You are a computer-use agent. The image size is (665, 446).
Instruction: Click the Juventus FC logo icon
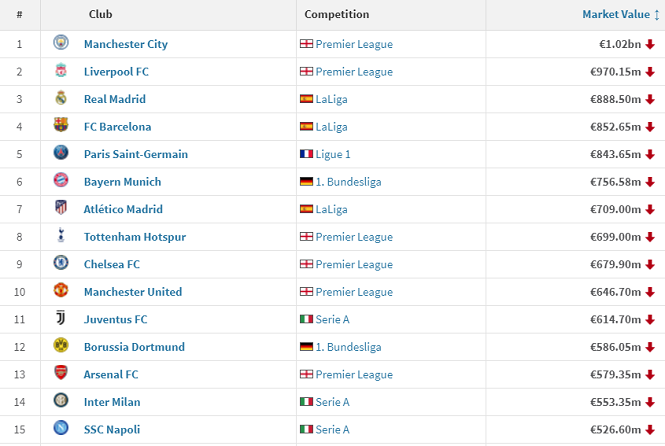61,318
